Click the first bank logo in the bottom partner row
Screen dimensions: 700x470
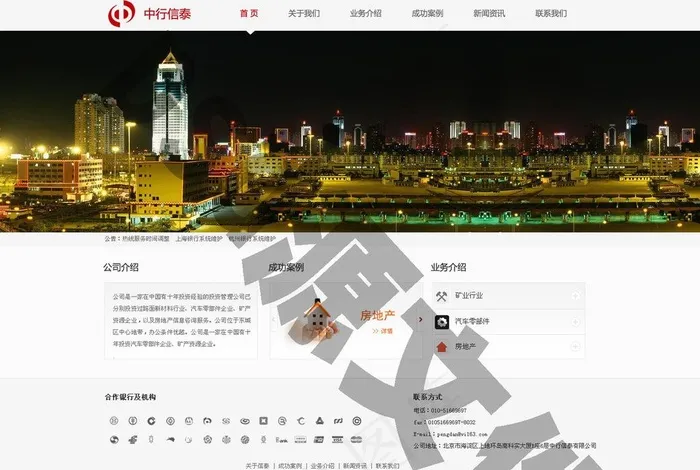pyautogui.click(x=114, y=439)
